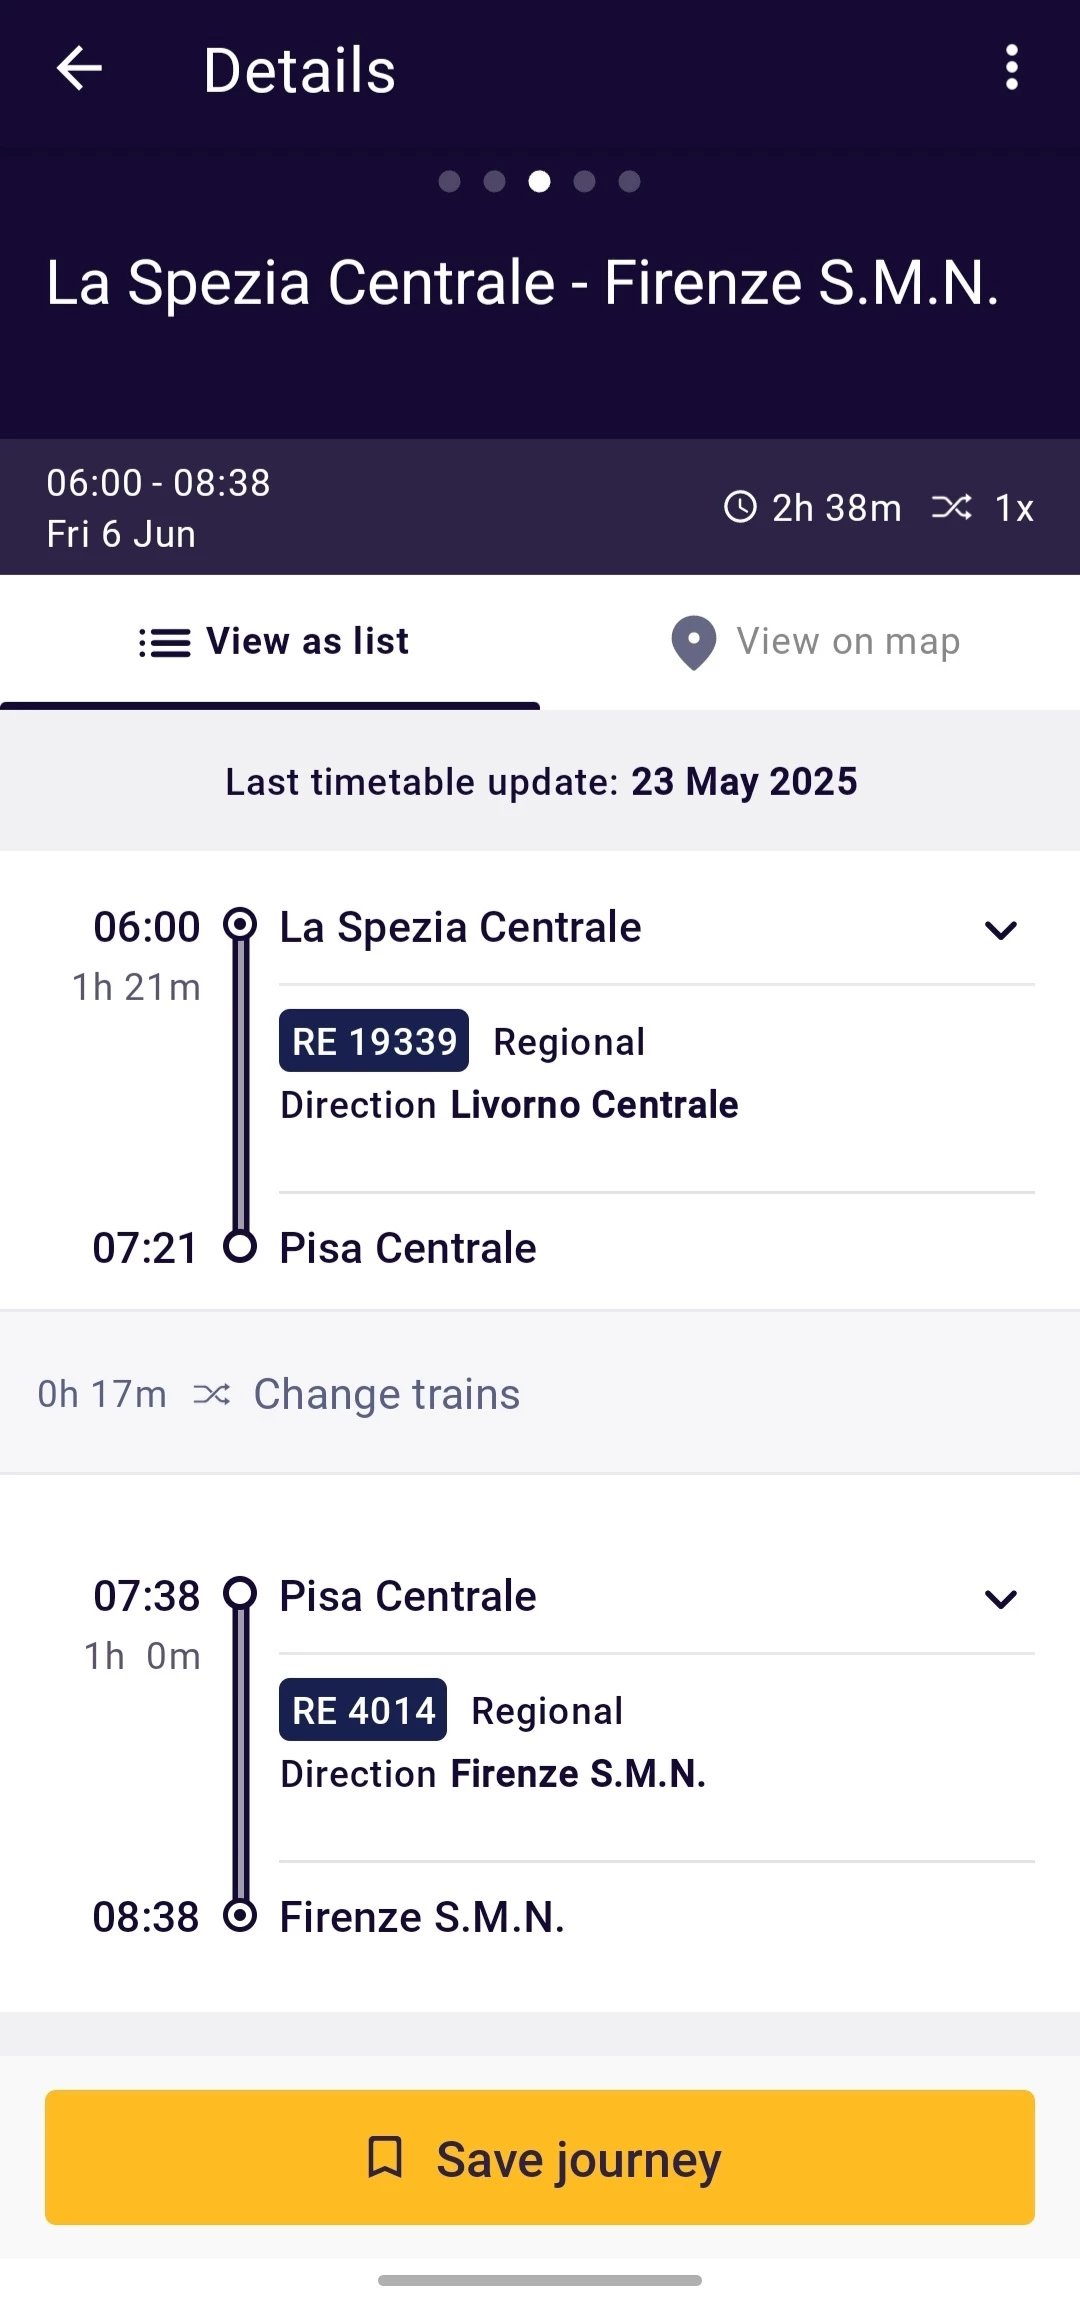Expand Pisa Centrale leg stops
This screenshot has height=2301, width=1080.
tap(1000, 1599)
